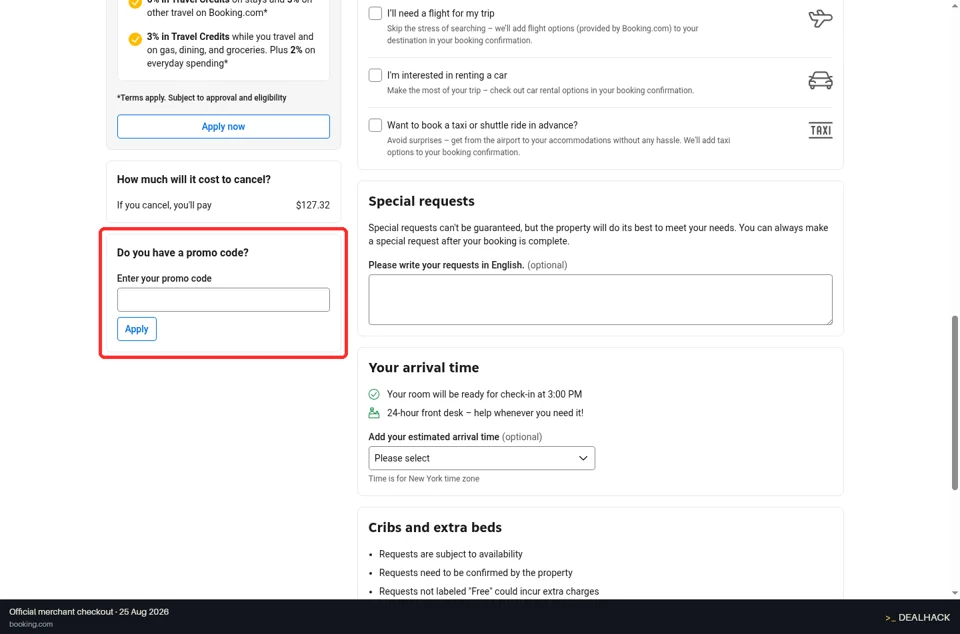960x634 pixels.
Task: Click the airplane flight icon
Action: pyautogui.click(x=820, y=18)
